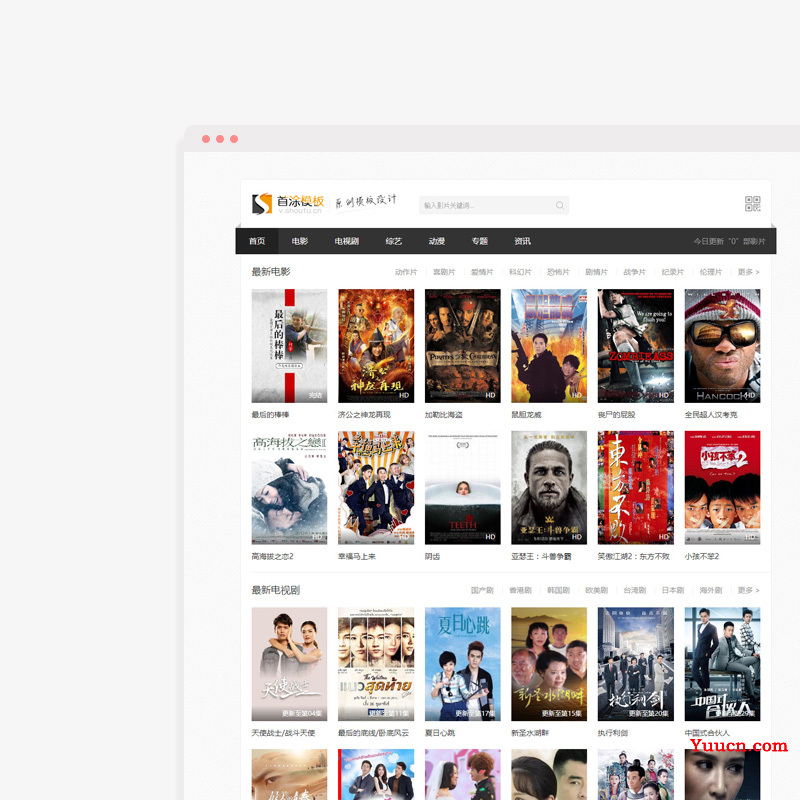Click the 丧尸的屁股 title text
The image size is (800, 800).
tap(617, 415)
